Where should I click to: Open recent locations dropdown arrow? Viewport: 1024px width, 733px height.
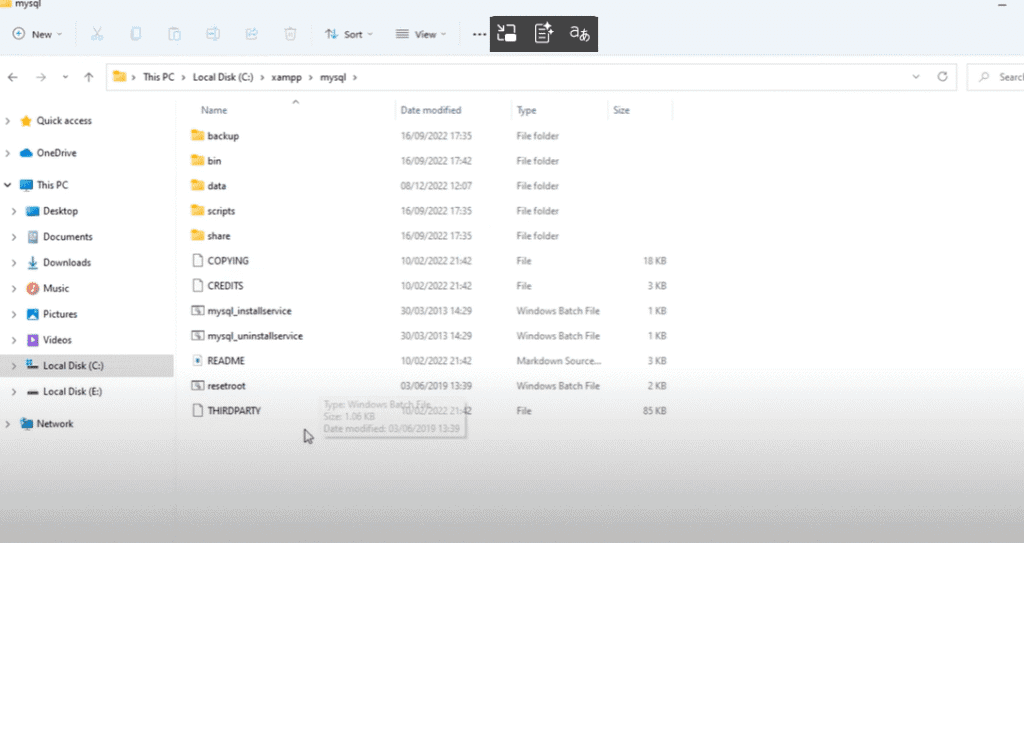pyautogui.click(x=65, y=77)
